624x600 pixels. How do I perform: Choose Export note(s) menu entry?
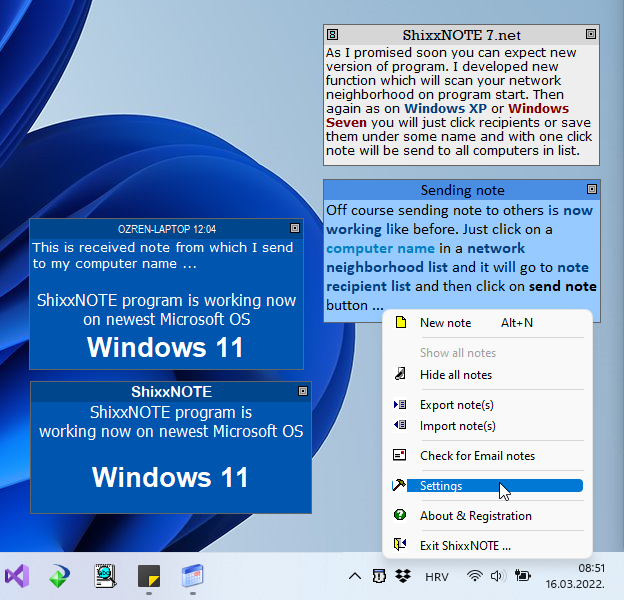click(488, 405)
